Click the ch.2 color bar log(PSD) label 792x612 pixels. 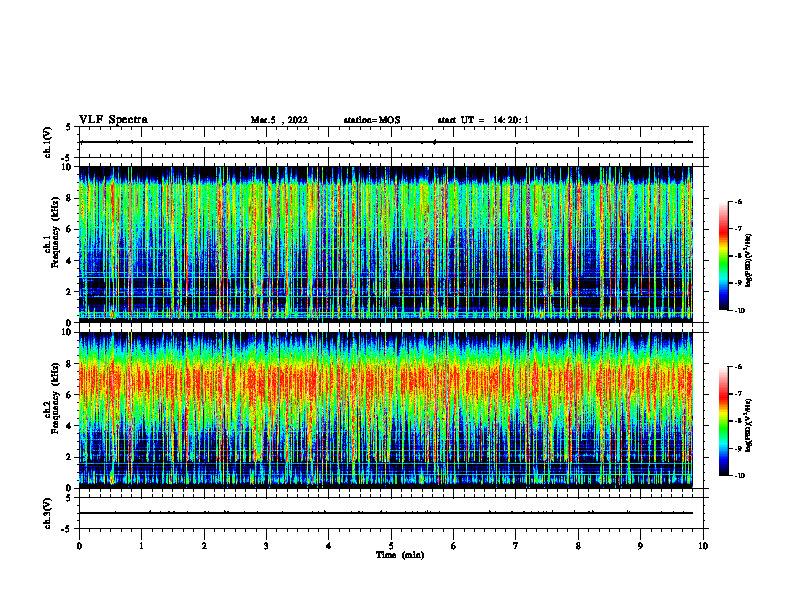749,426
